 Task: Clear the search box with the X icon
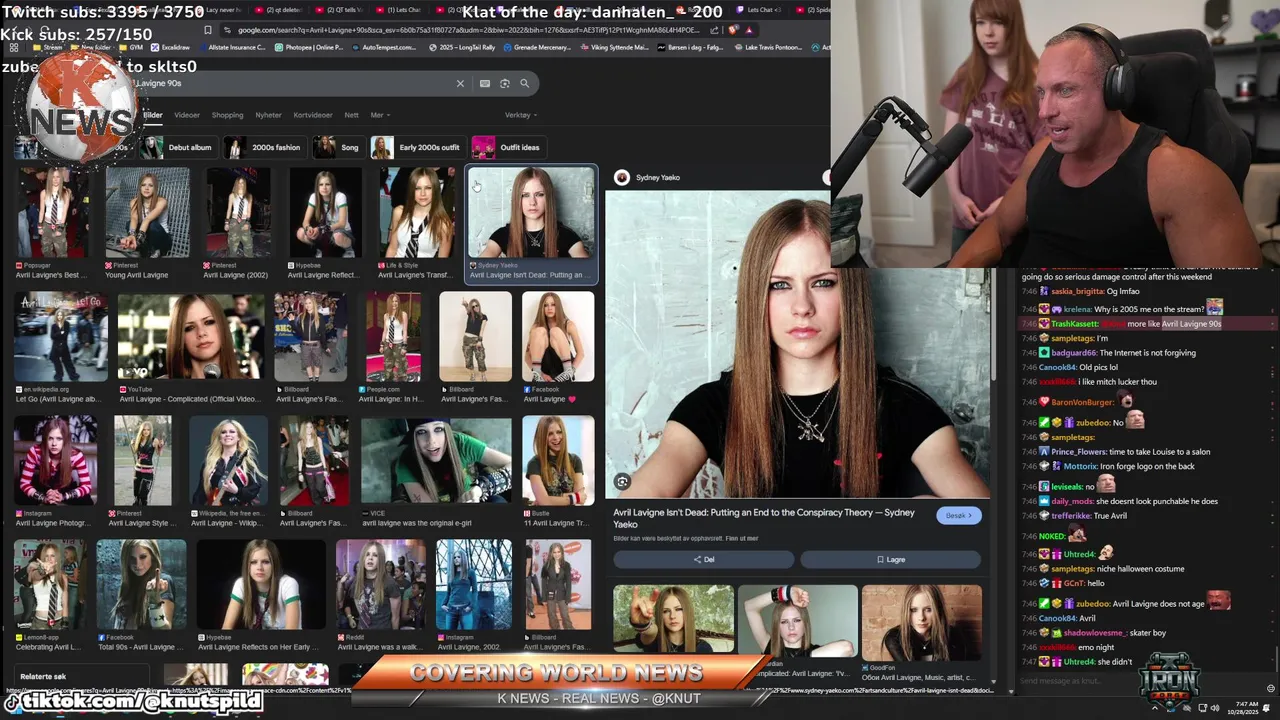(460, 83)
